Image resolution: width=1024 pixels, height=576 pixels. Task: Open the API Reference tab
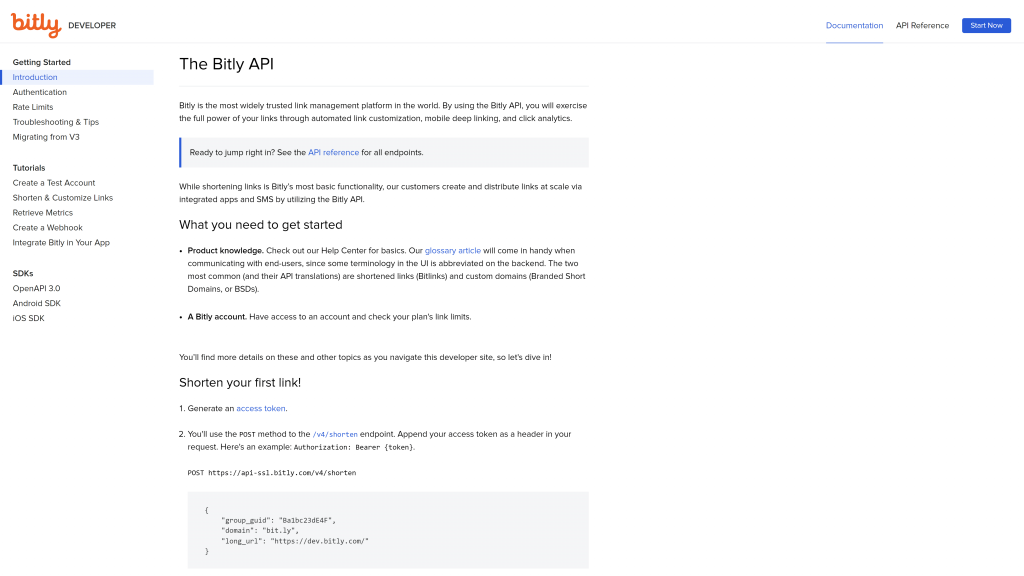click(x=922, y=25)
